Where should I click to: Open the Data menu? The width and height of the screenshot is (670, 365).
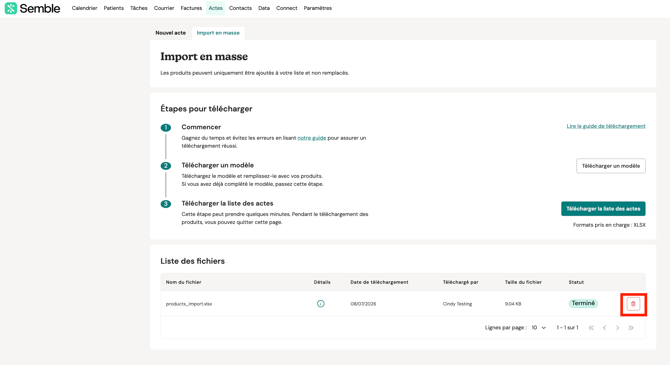tap(264, 8)
